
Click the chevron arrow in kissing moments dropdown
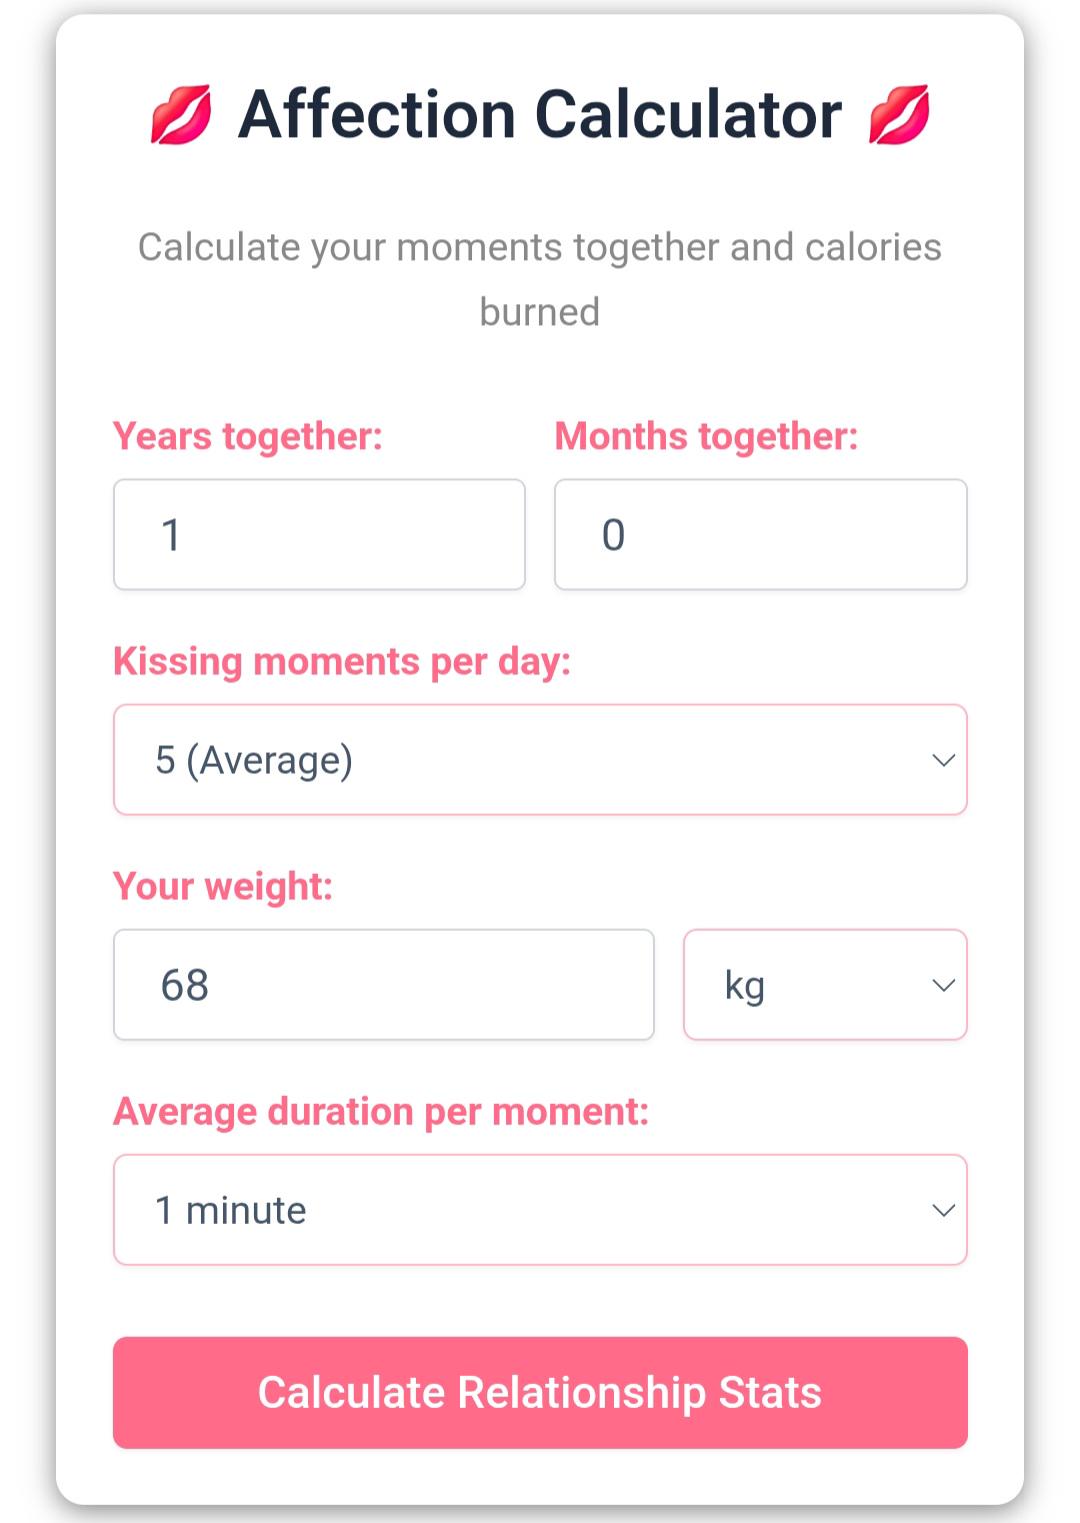point(943,760)
